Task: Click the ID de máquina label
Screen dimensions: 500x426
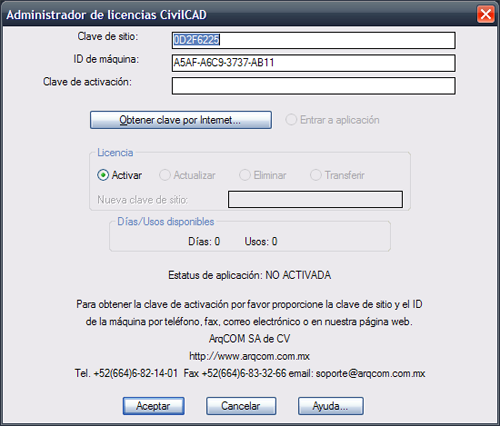Action: pyautogui.click(x=106, y=59)
